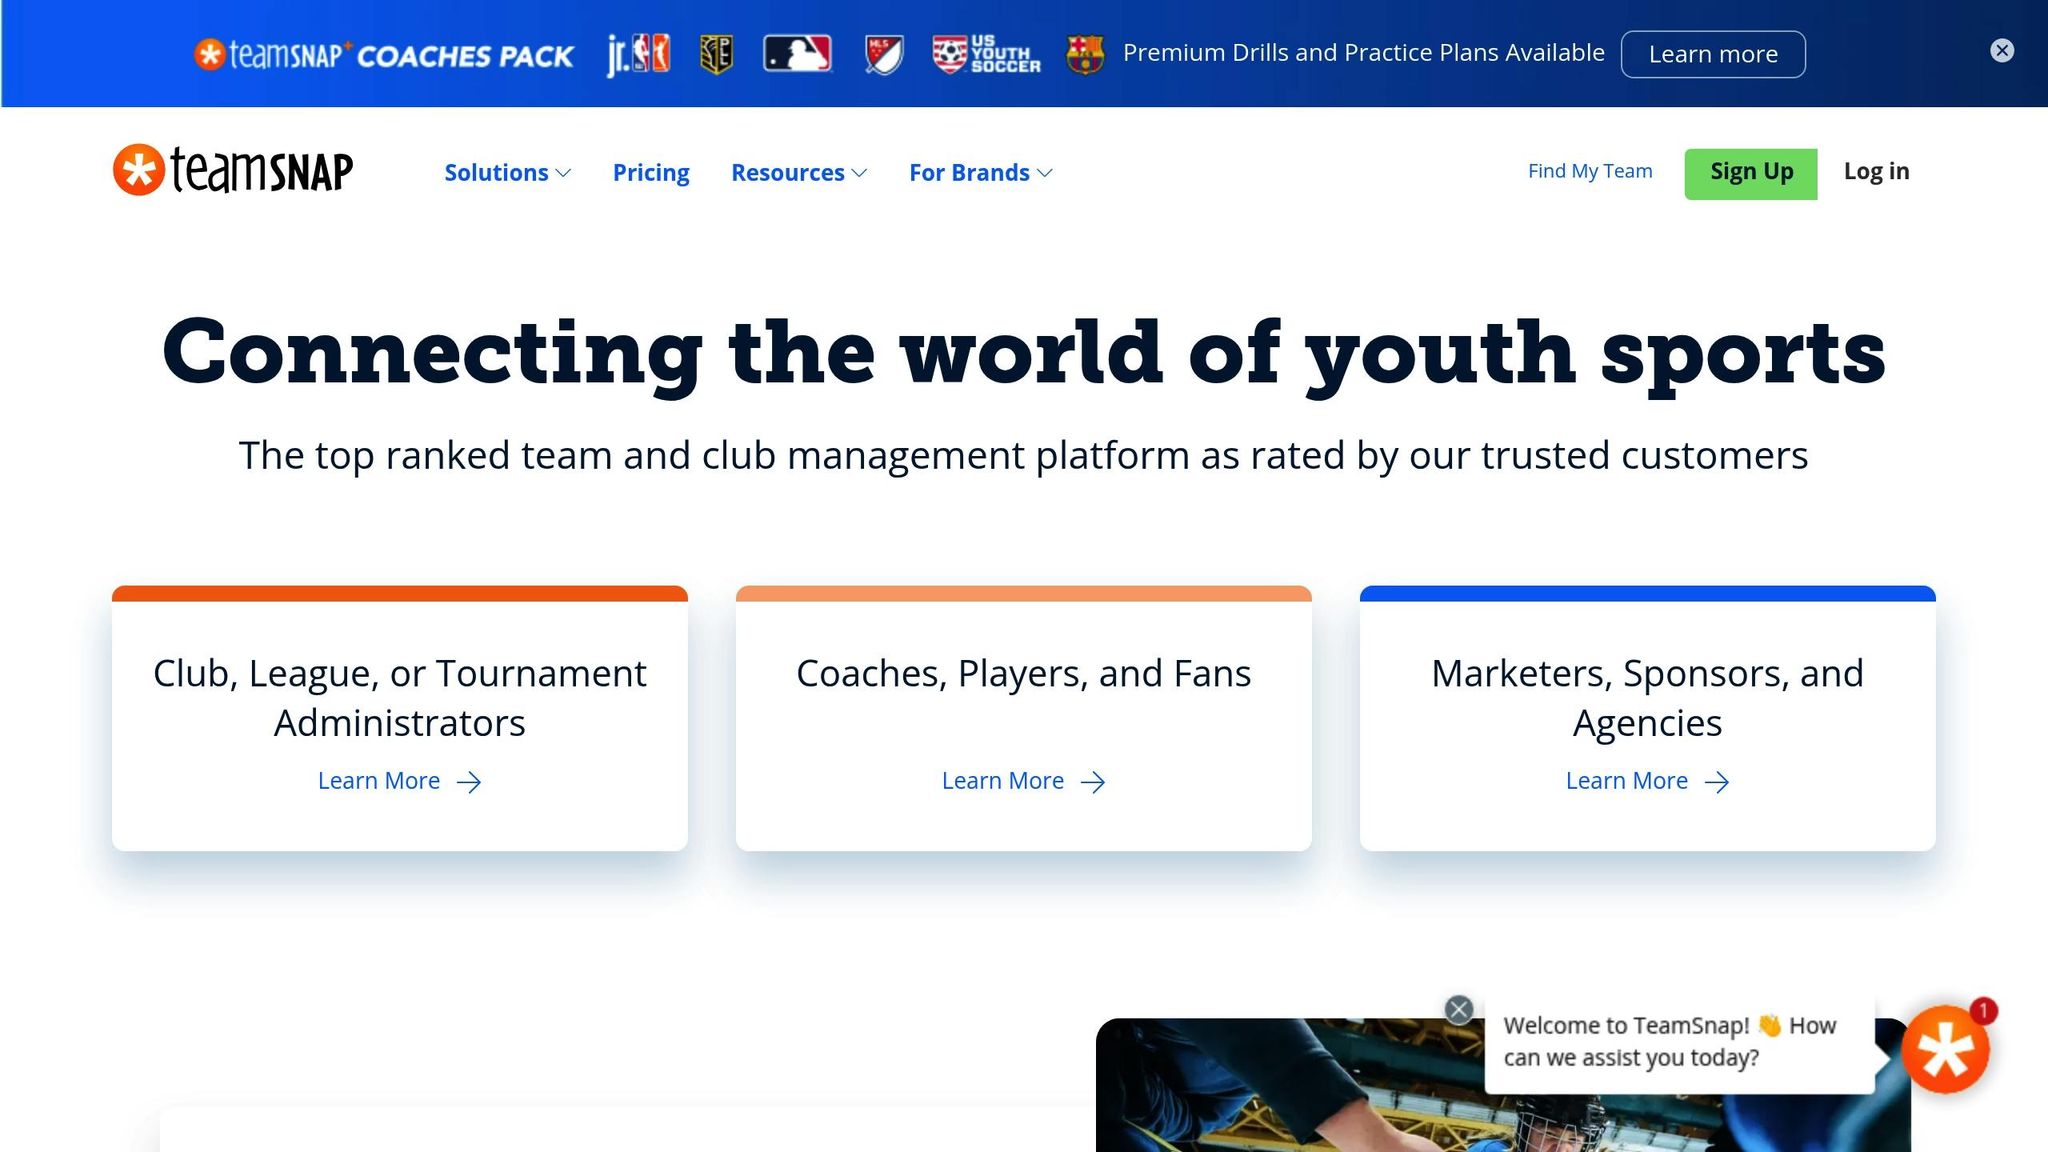This screenshot has width=2048, height=1152.
Task: Click the Welcome to TeamSnap chat message
Action: pyautogui.click(x=1679, y=1042)
